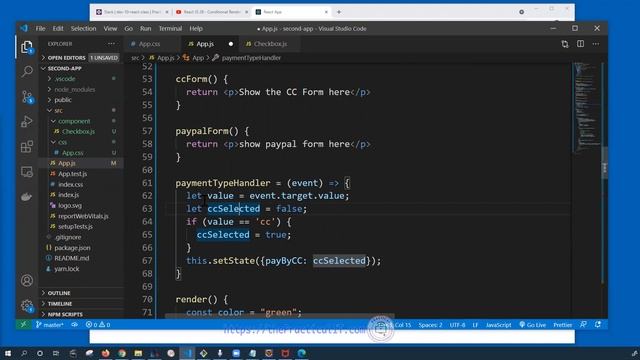Expand the .vscode folder
640x360 pixels.
click(x=65, y=79)
